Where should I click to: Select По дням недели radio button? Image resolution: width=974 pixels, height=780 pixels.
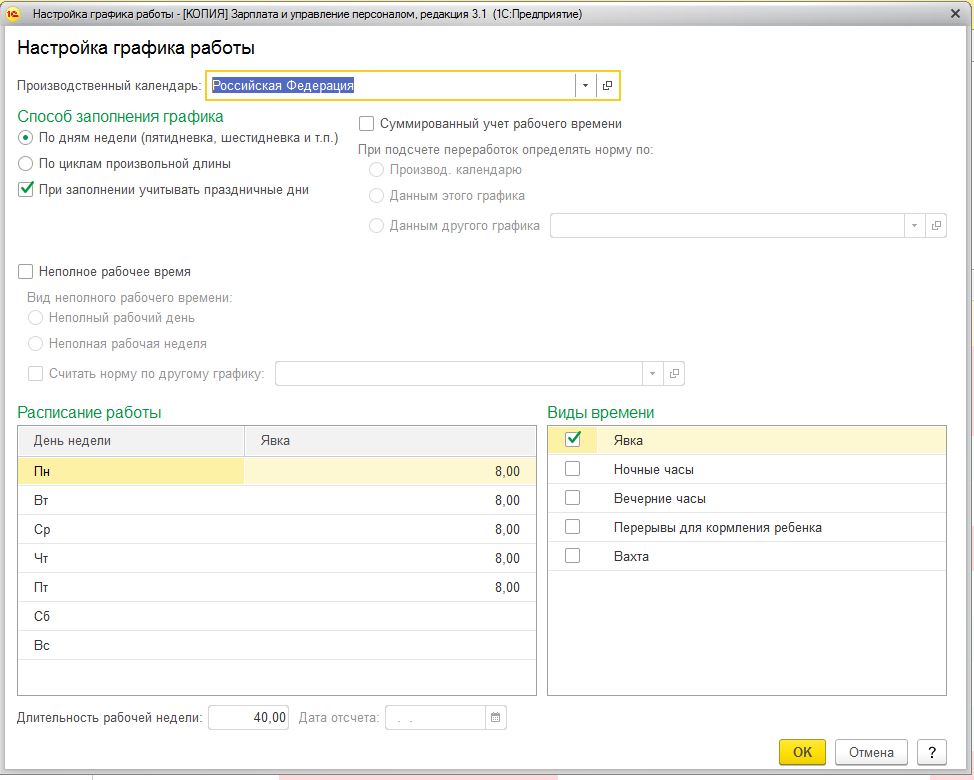(25, 138)
